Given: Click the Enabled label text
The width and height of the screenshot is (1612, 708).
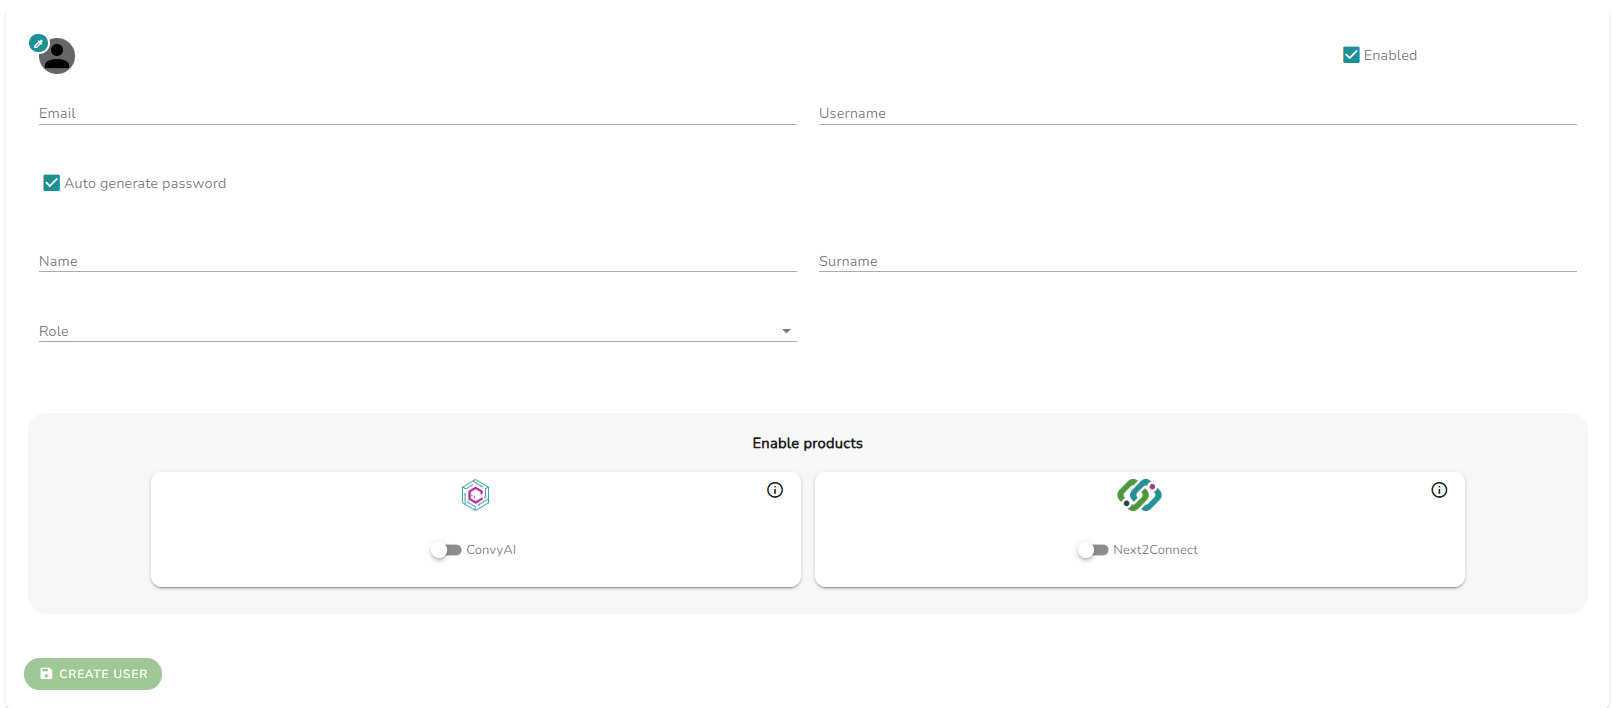Looking at the screenshot, I should click(1390, 55).
